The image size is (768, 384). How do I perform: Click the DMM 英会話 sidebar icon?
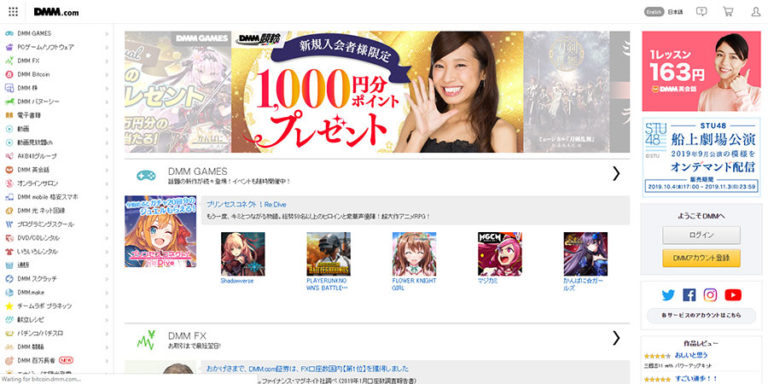click(x=9, y=169)
